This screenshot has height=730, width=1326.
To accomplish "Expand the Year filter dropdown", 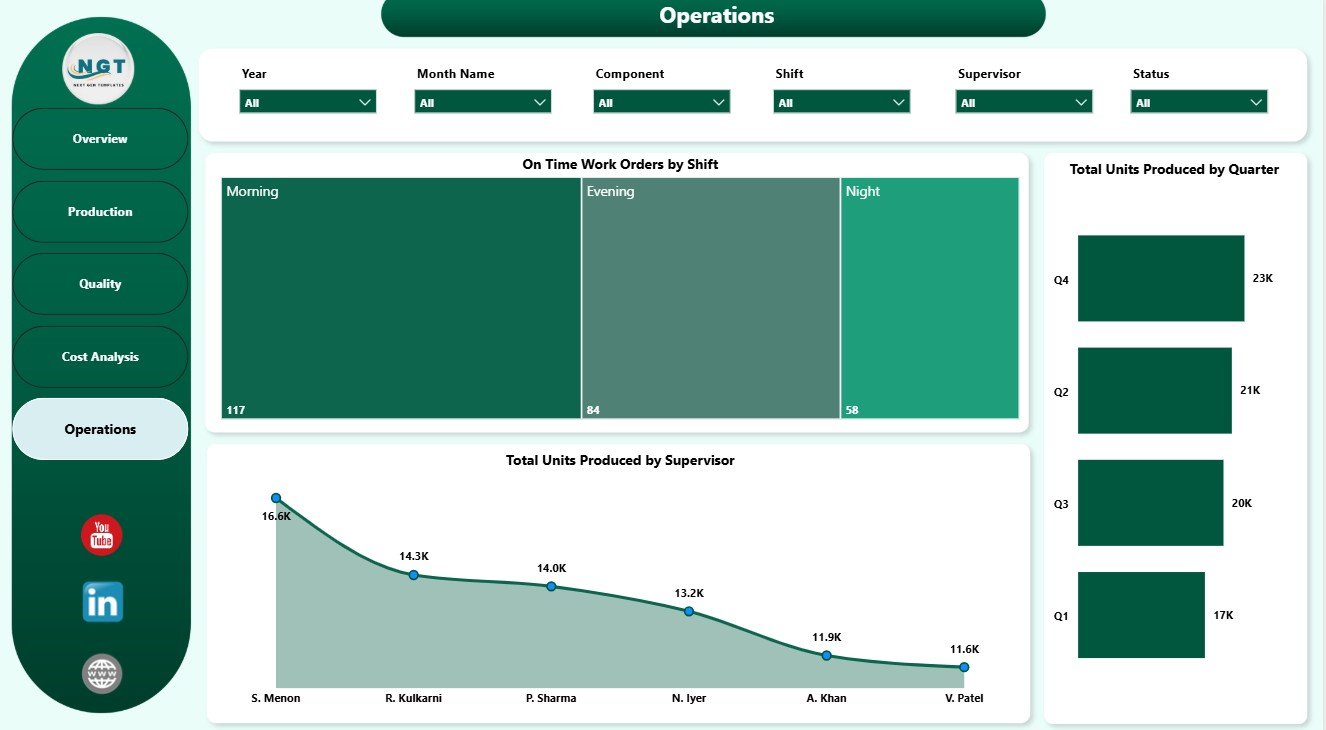I will coord(308,102).
